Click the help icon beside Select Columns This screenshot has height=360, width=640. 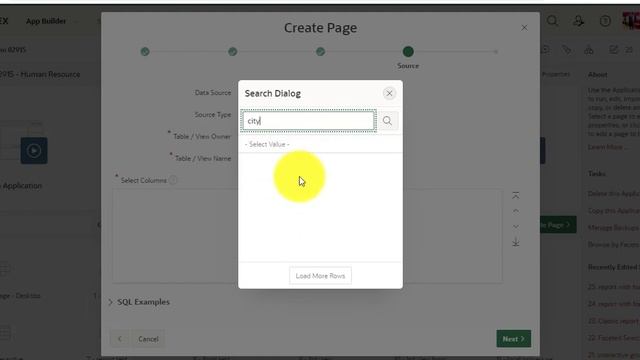pos(173,180)
